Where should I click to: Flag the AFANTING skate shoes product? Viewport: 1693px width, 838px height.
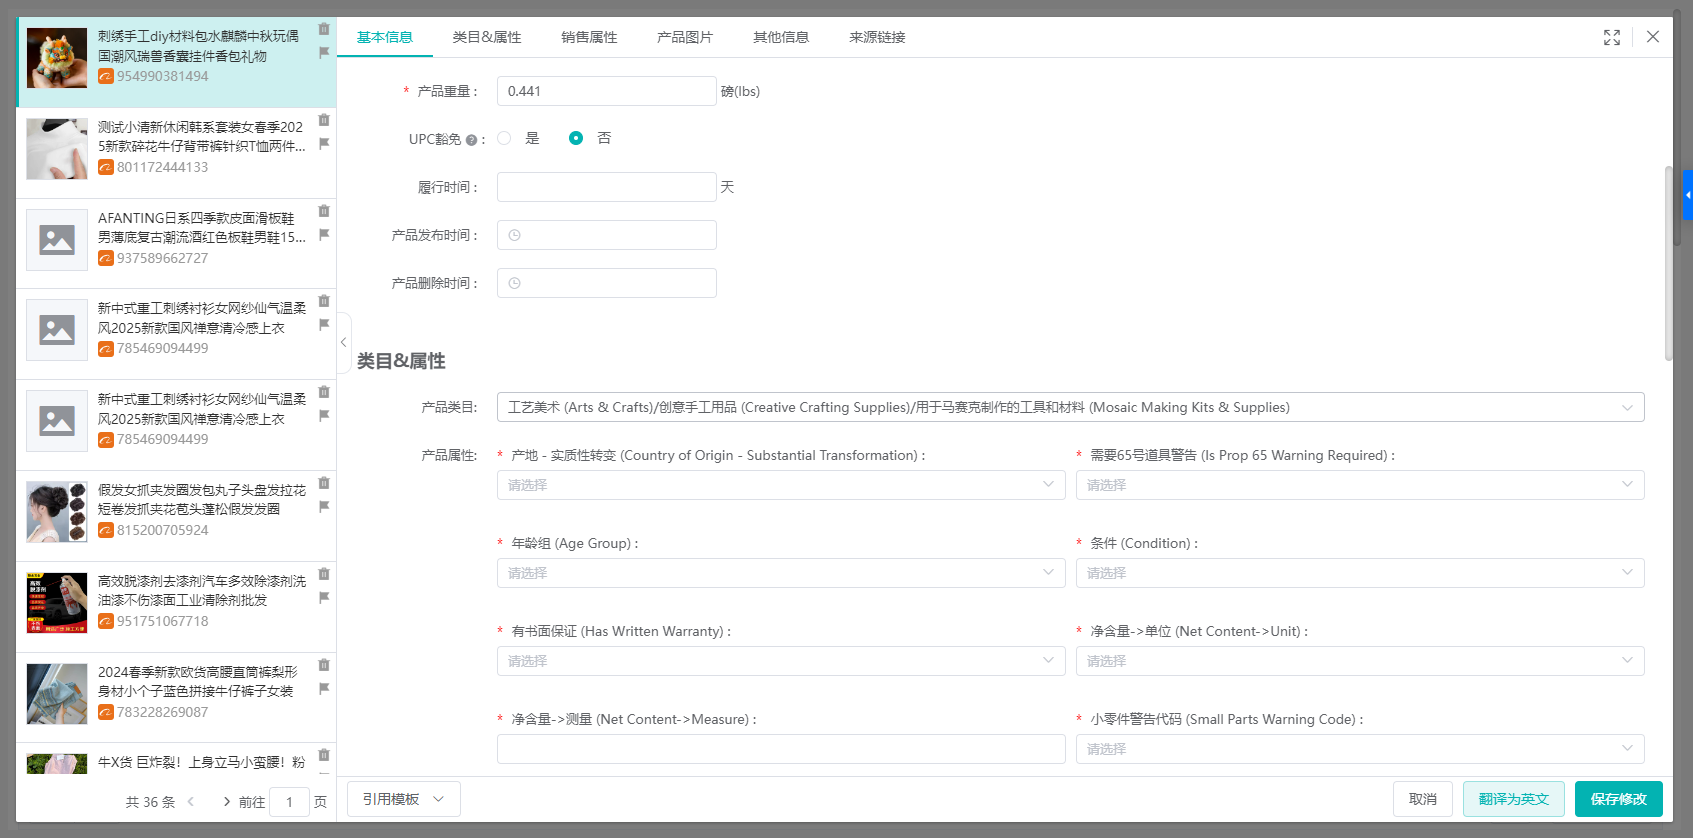(324, 235)
